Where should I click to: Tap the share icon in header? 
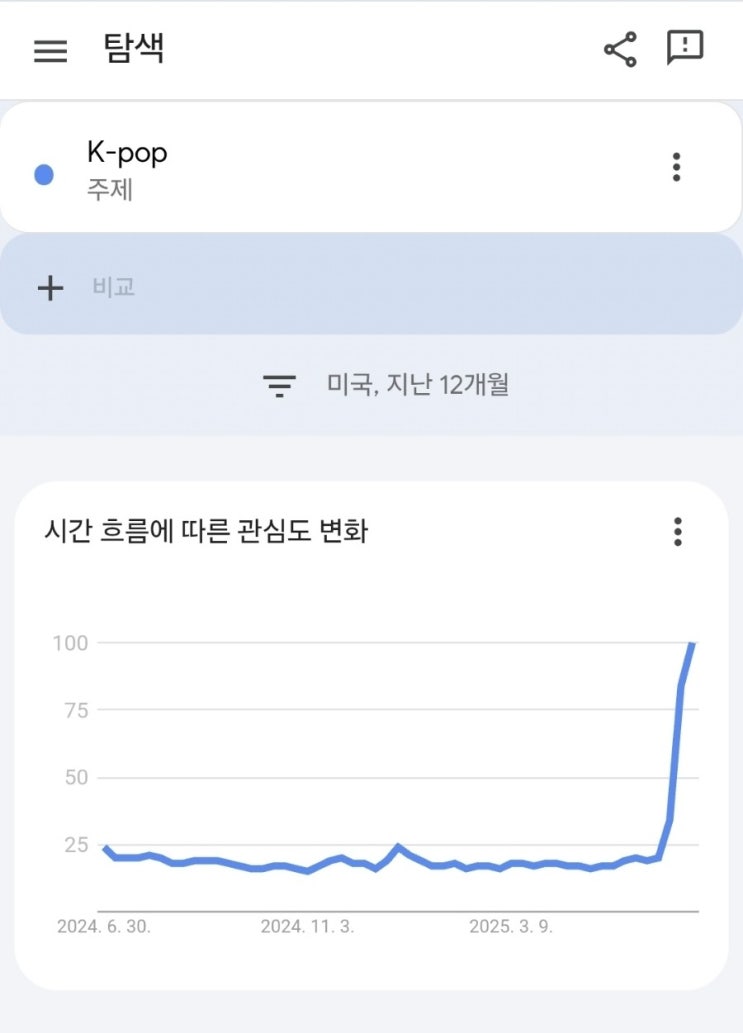click(620, 49)
